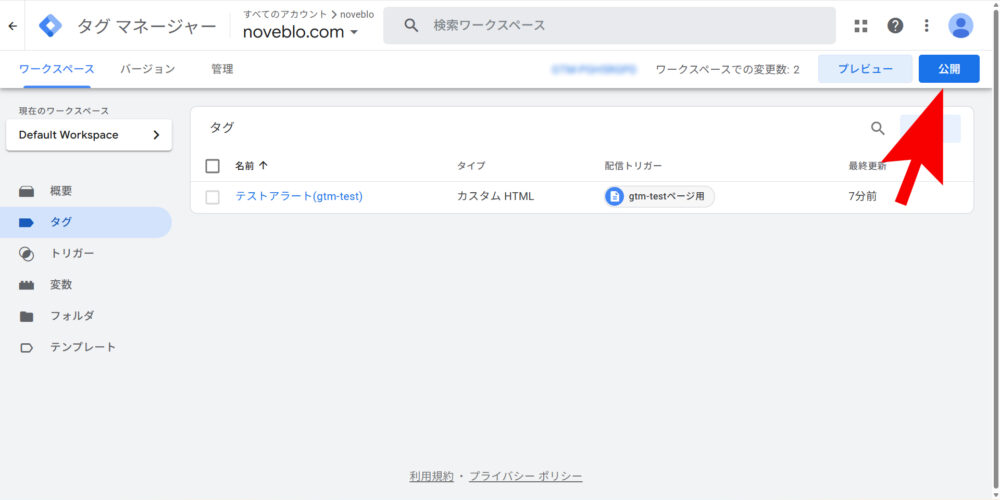Click the 公開 publish button

[948, 69]
